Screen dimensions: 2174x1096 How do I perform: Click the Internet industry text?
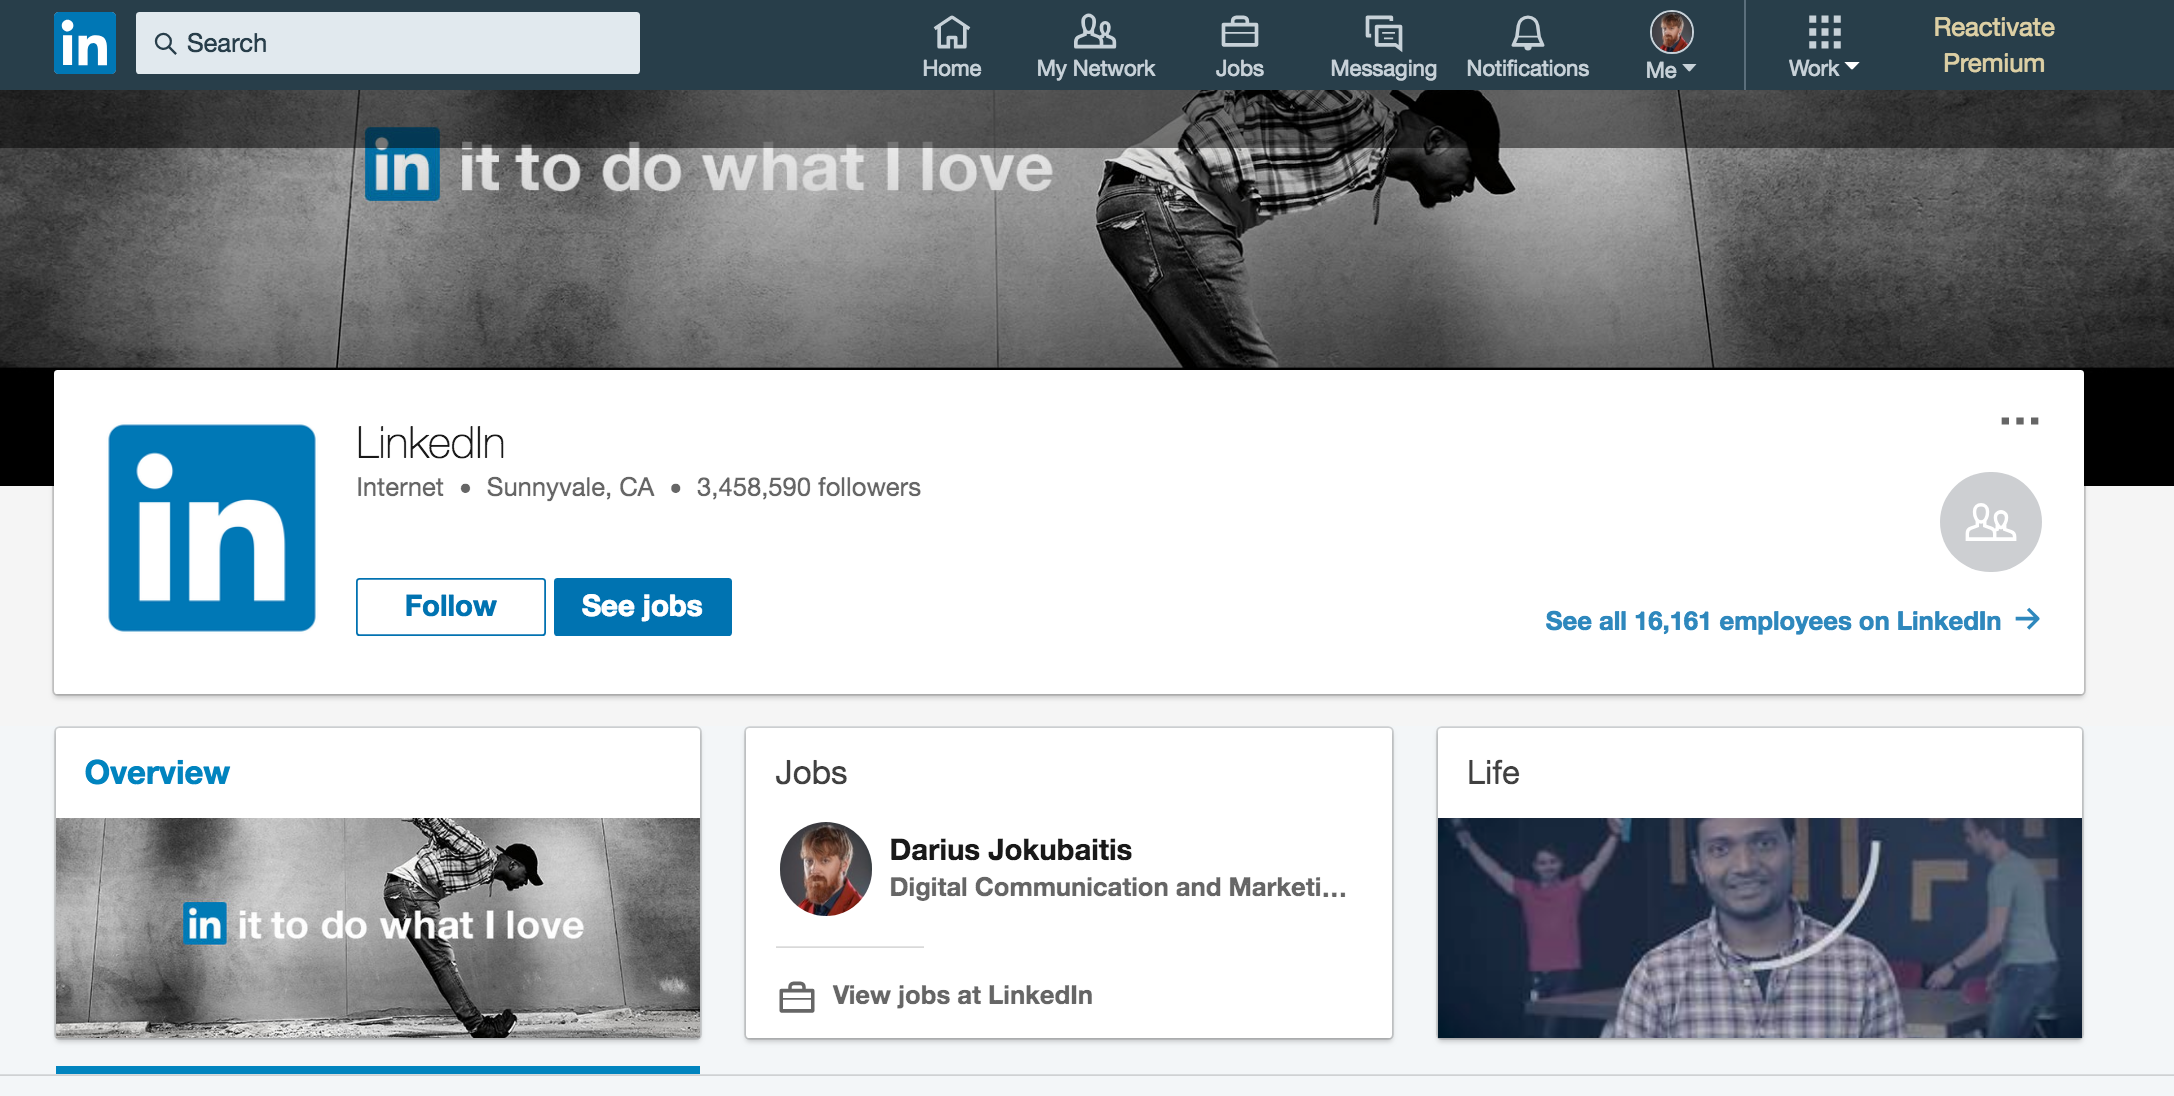coord(400,487)
